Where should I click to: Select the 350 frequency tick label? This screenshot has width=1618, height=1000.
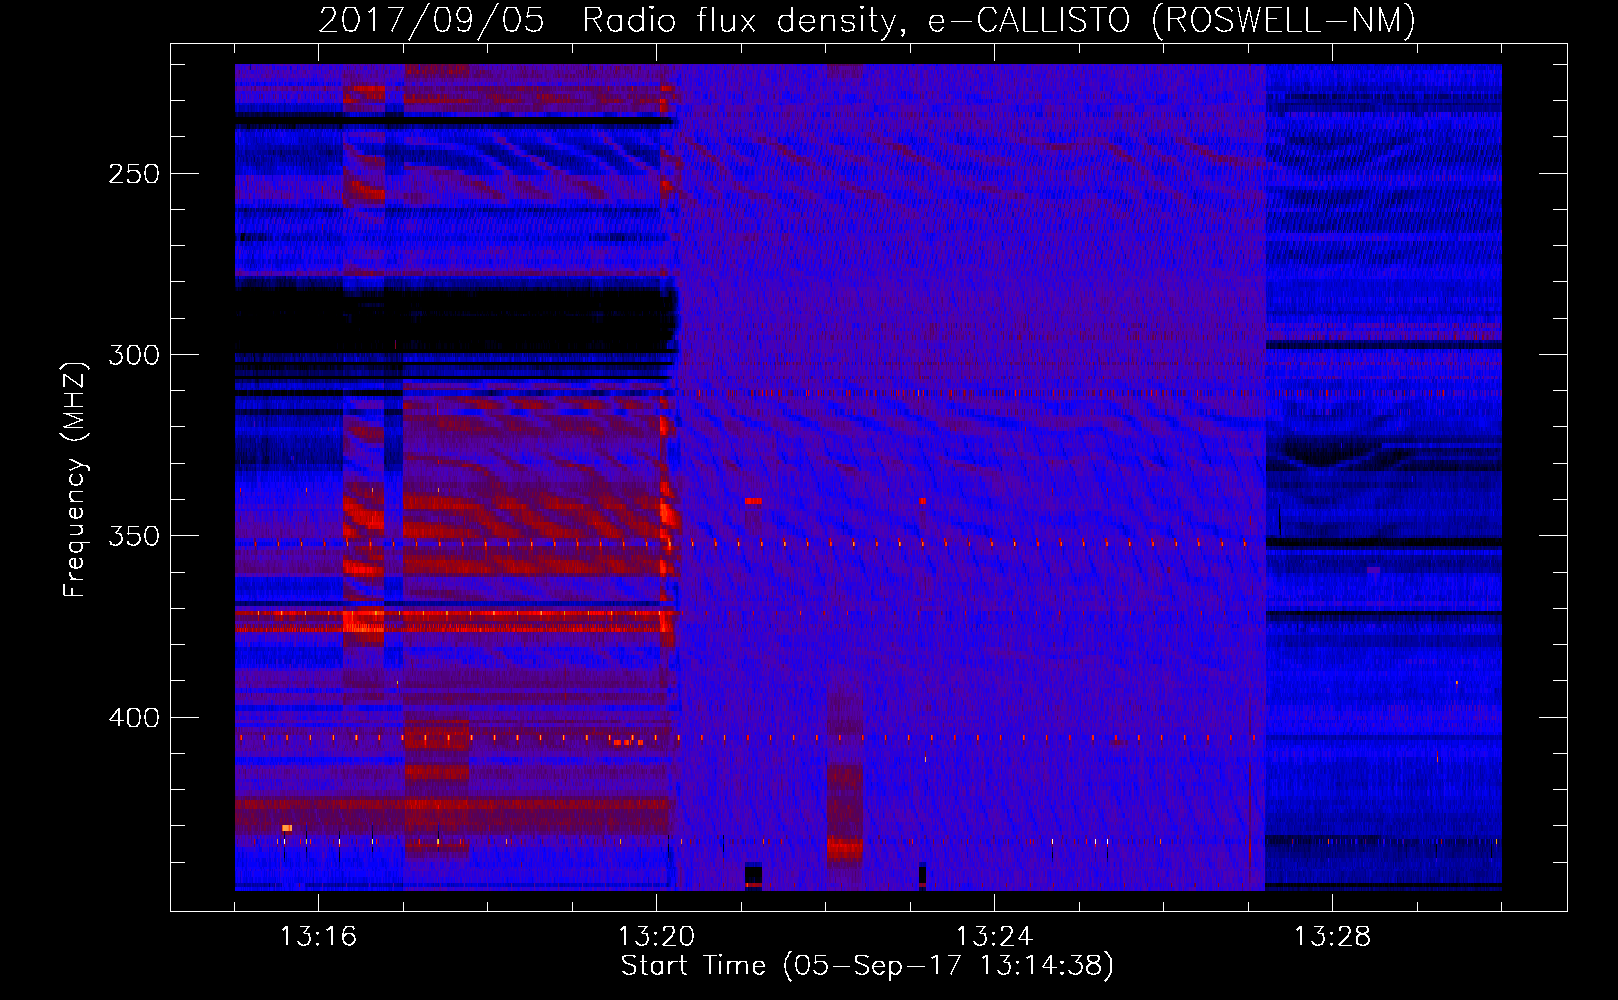(x=134, y=537)
